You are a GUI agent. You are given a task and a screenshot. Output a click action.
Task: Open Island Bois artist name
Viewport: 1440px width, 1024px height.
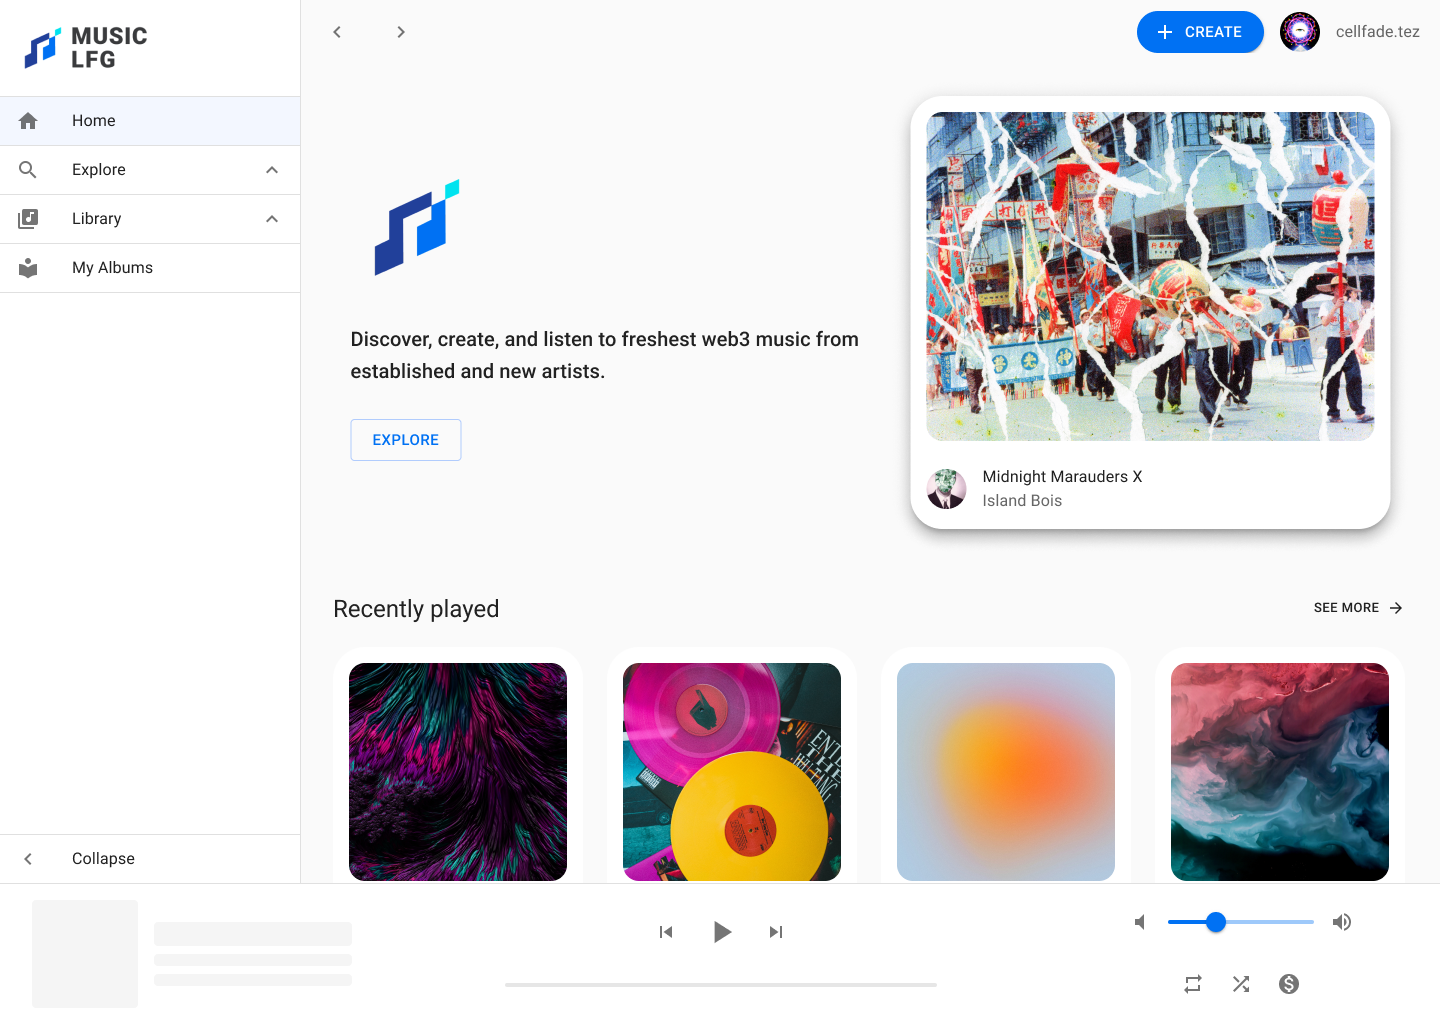pos(1022,501)
